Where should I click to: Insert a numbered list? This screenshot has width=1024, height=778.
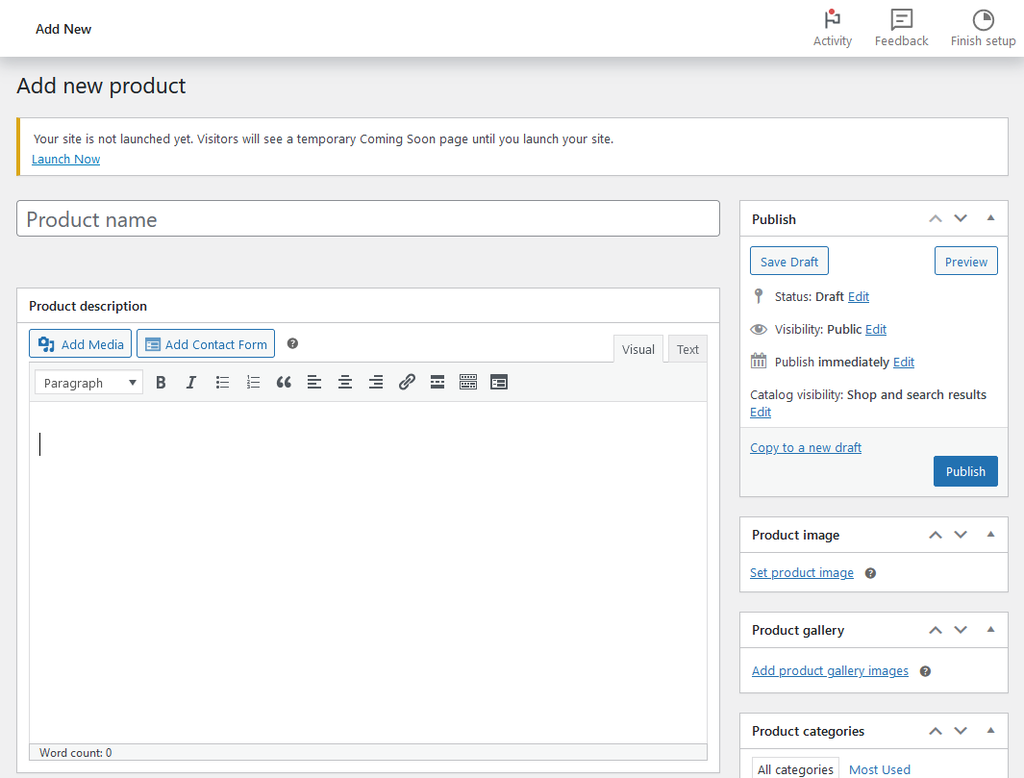tap(253, 382)
